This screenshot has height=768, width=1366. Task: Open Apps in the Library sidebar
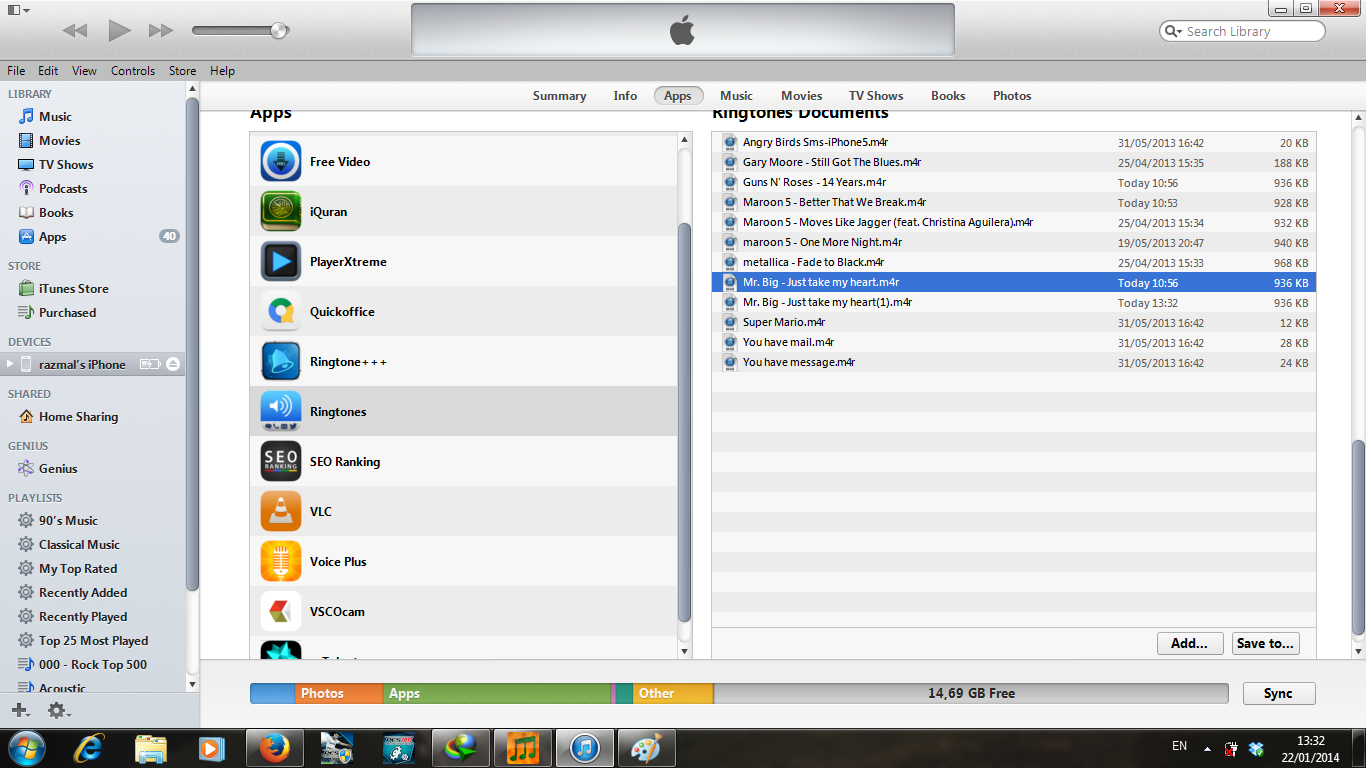[x=52, y=237]
